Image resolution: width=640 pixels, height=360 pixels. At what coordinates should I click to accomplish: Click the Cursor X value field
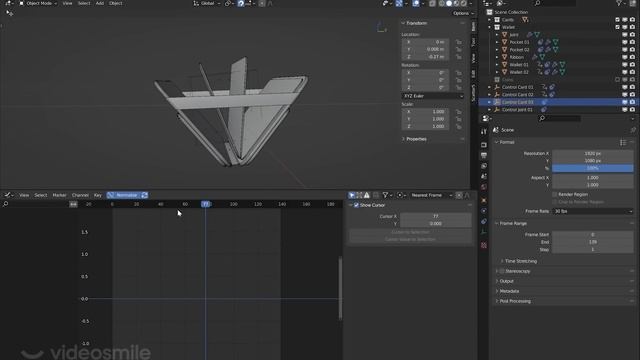[436, 216]
